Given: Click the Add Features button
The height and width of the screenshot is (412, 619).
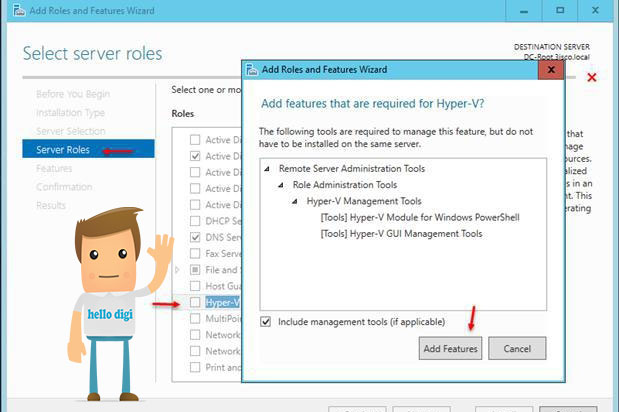Looking at the screenshot, I should [x=450, y=348].
